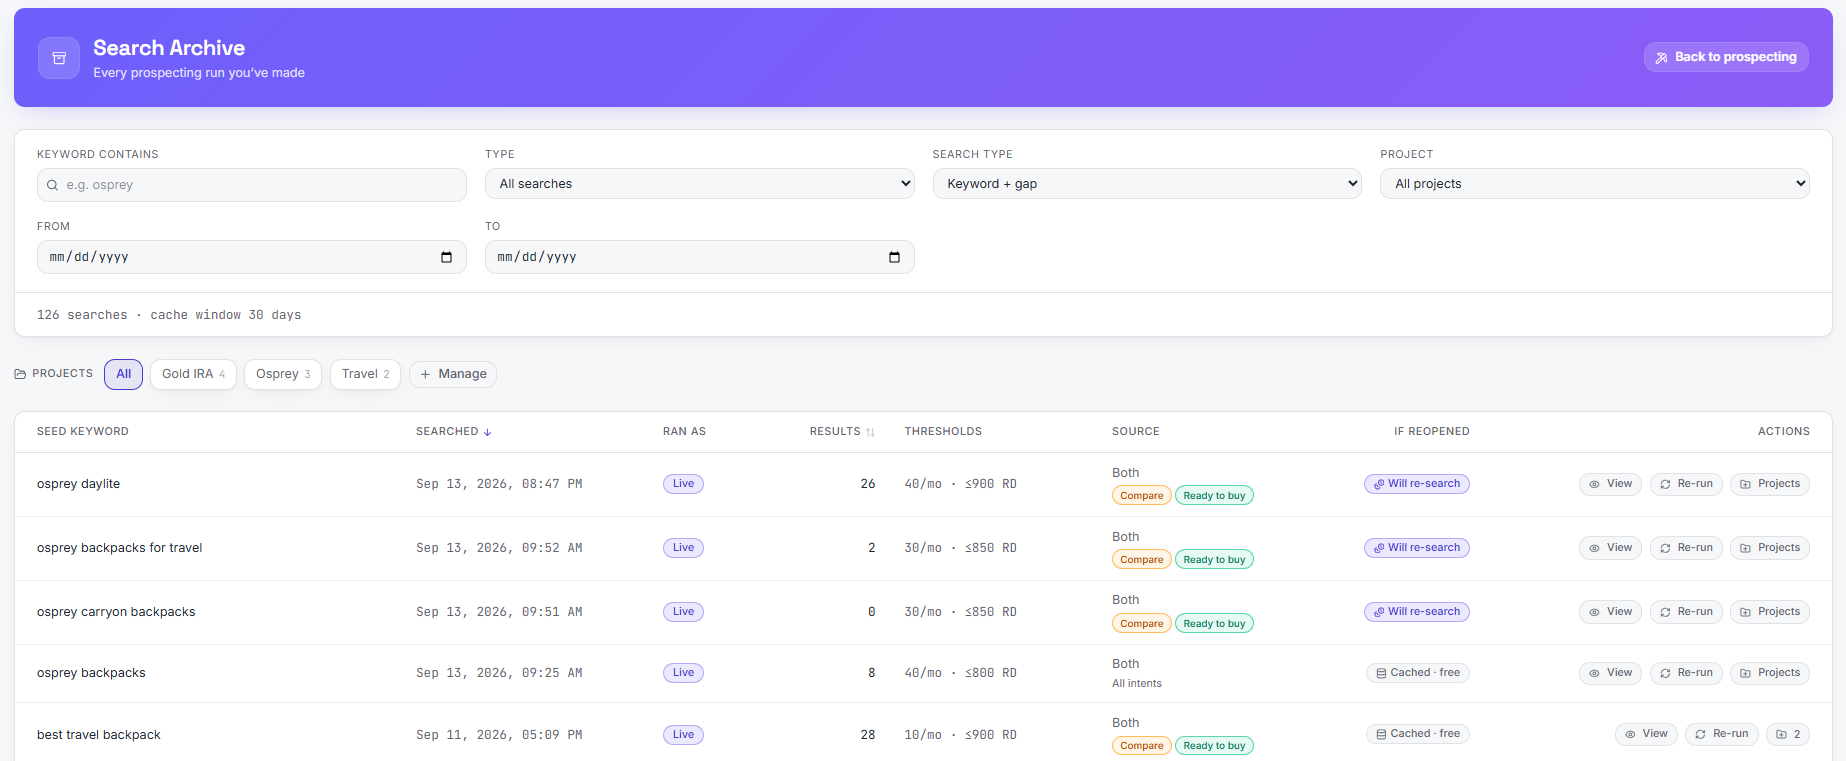
Task: View osprey backpacks for travel search
Action: 1610,548
